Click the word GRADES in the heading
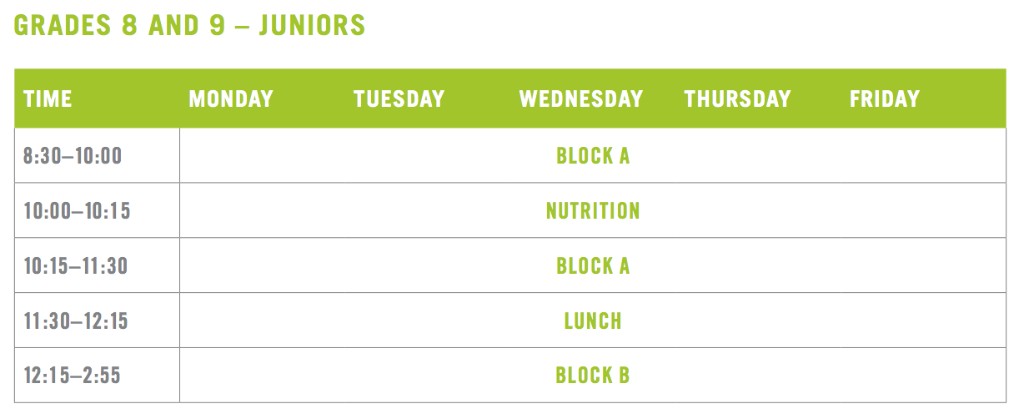1024x414 pixels. click(59, 25)
